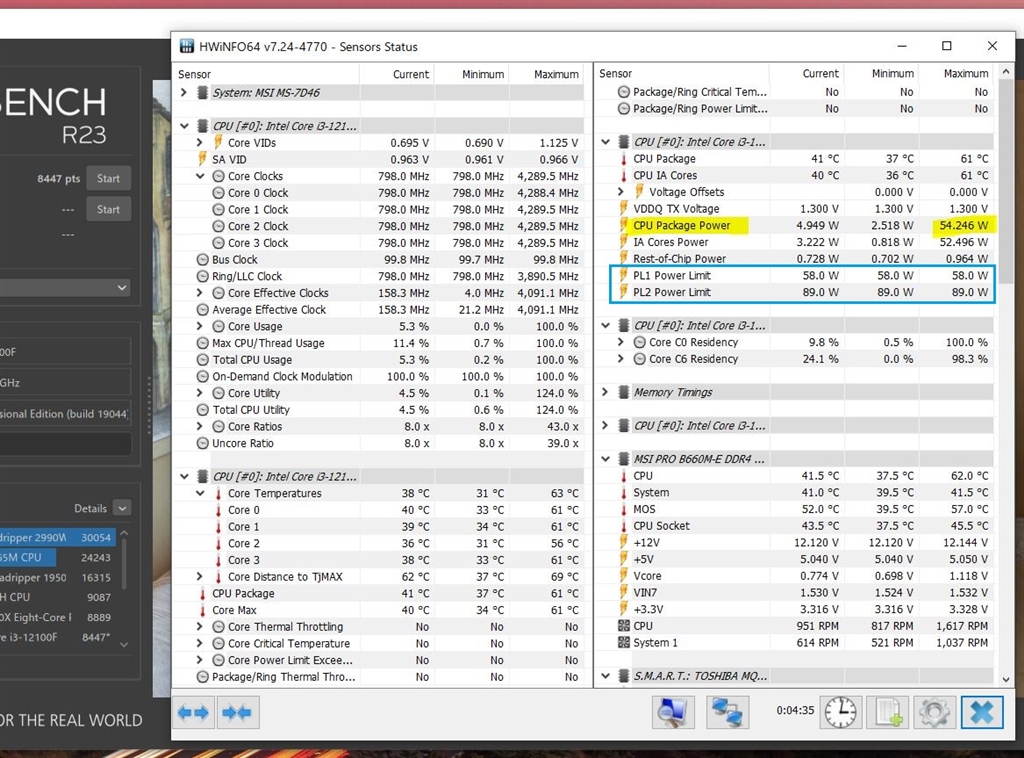Image resolution: width=1024 pixels, height=758 pixels.
Task: Click the left pane Current column header
Action: coord(411,74)
